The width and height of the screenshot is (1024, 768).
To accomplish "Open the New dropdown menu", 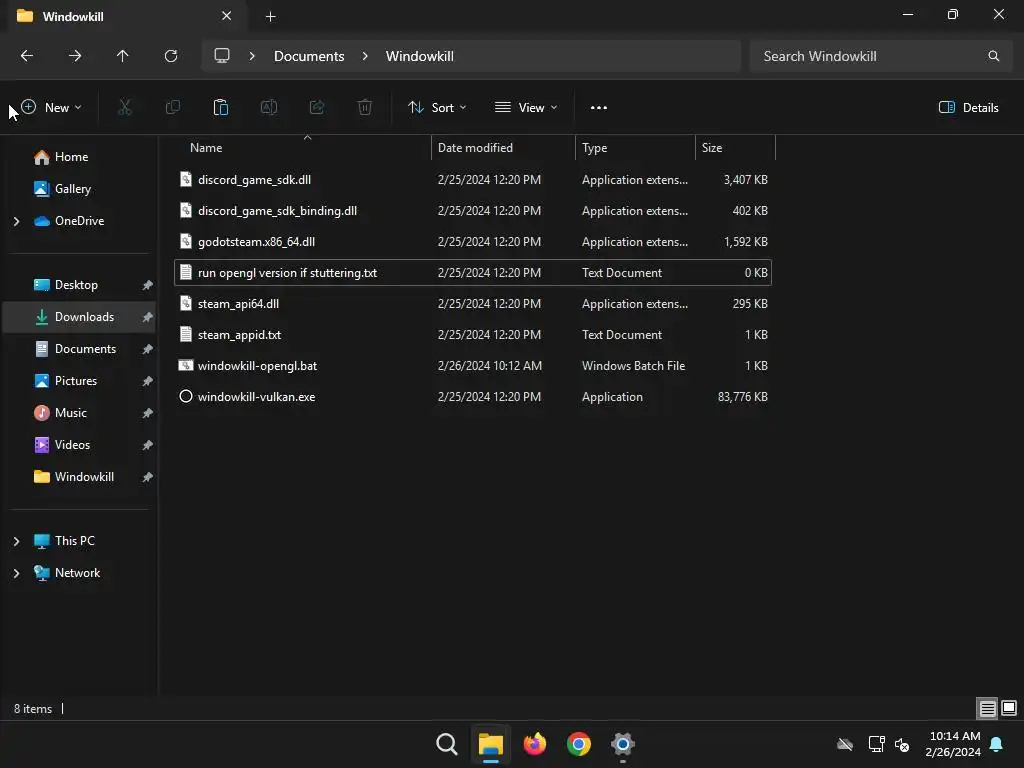I will click(x=51, y=108).
